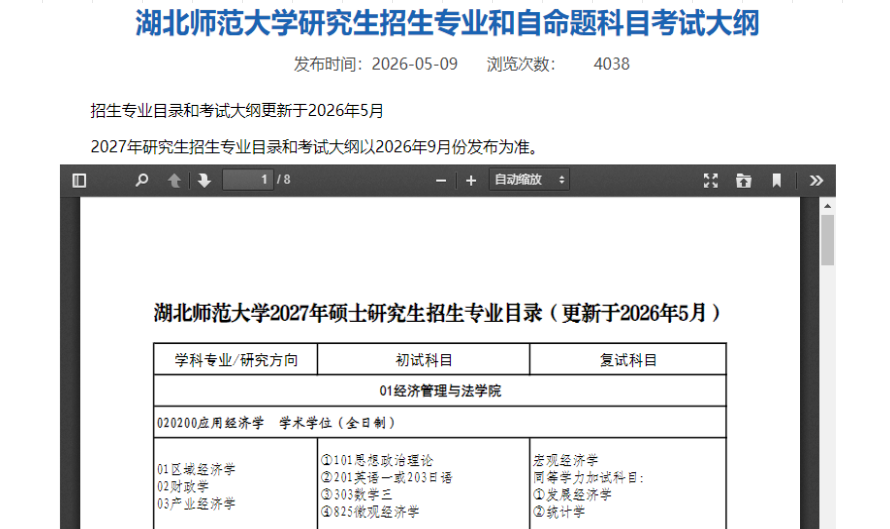
Task: Click ②统计学 in the table
Action: (559, 511)
